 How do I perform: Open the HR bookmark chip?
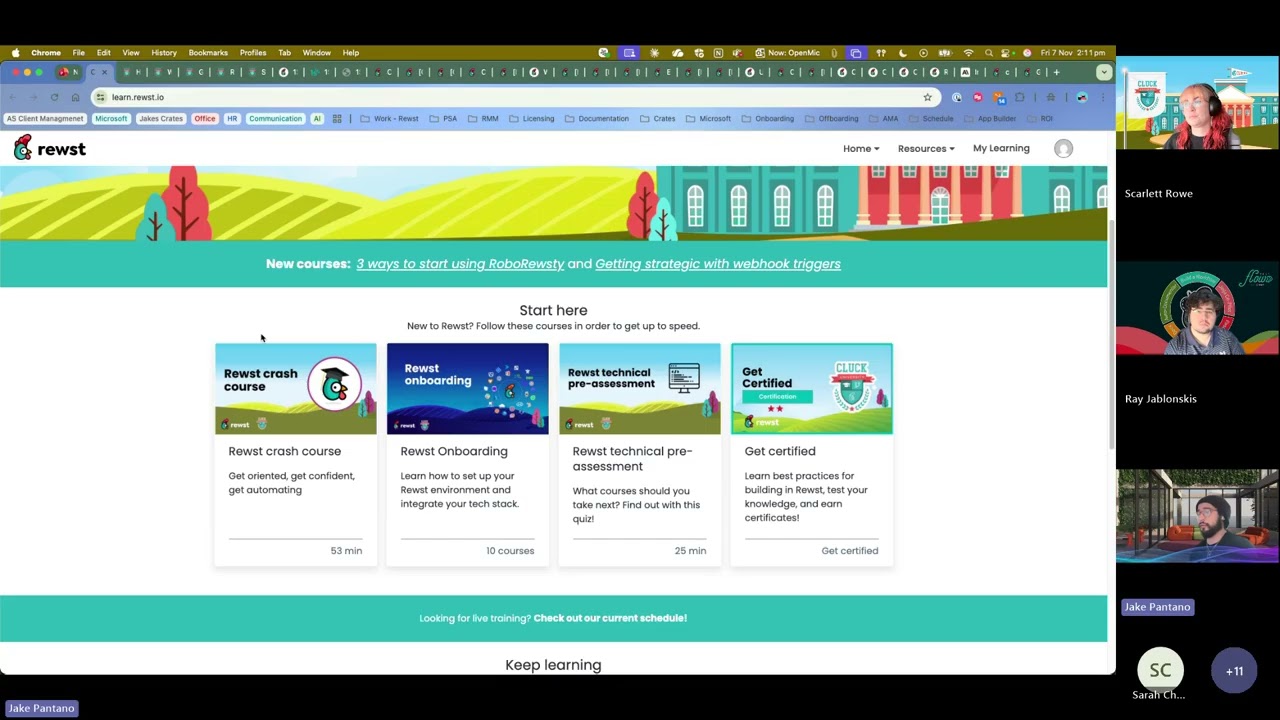[x=232, y=118]
